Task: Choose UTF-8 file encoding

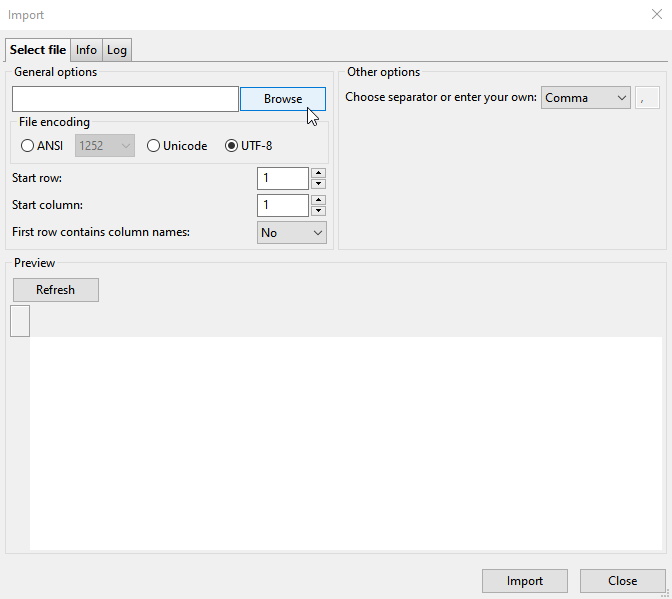Action: coord(232,146)
